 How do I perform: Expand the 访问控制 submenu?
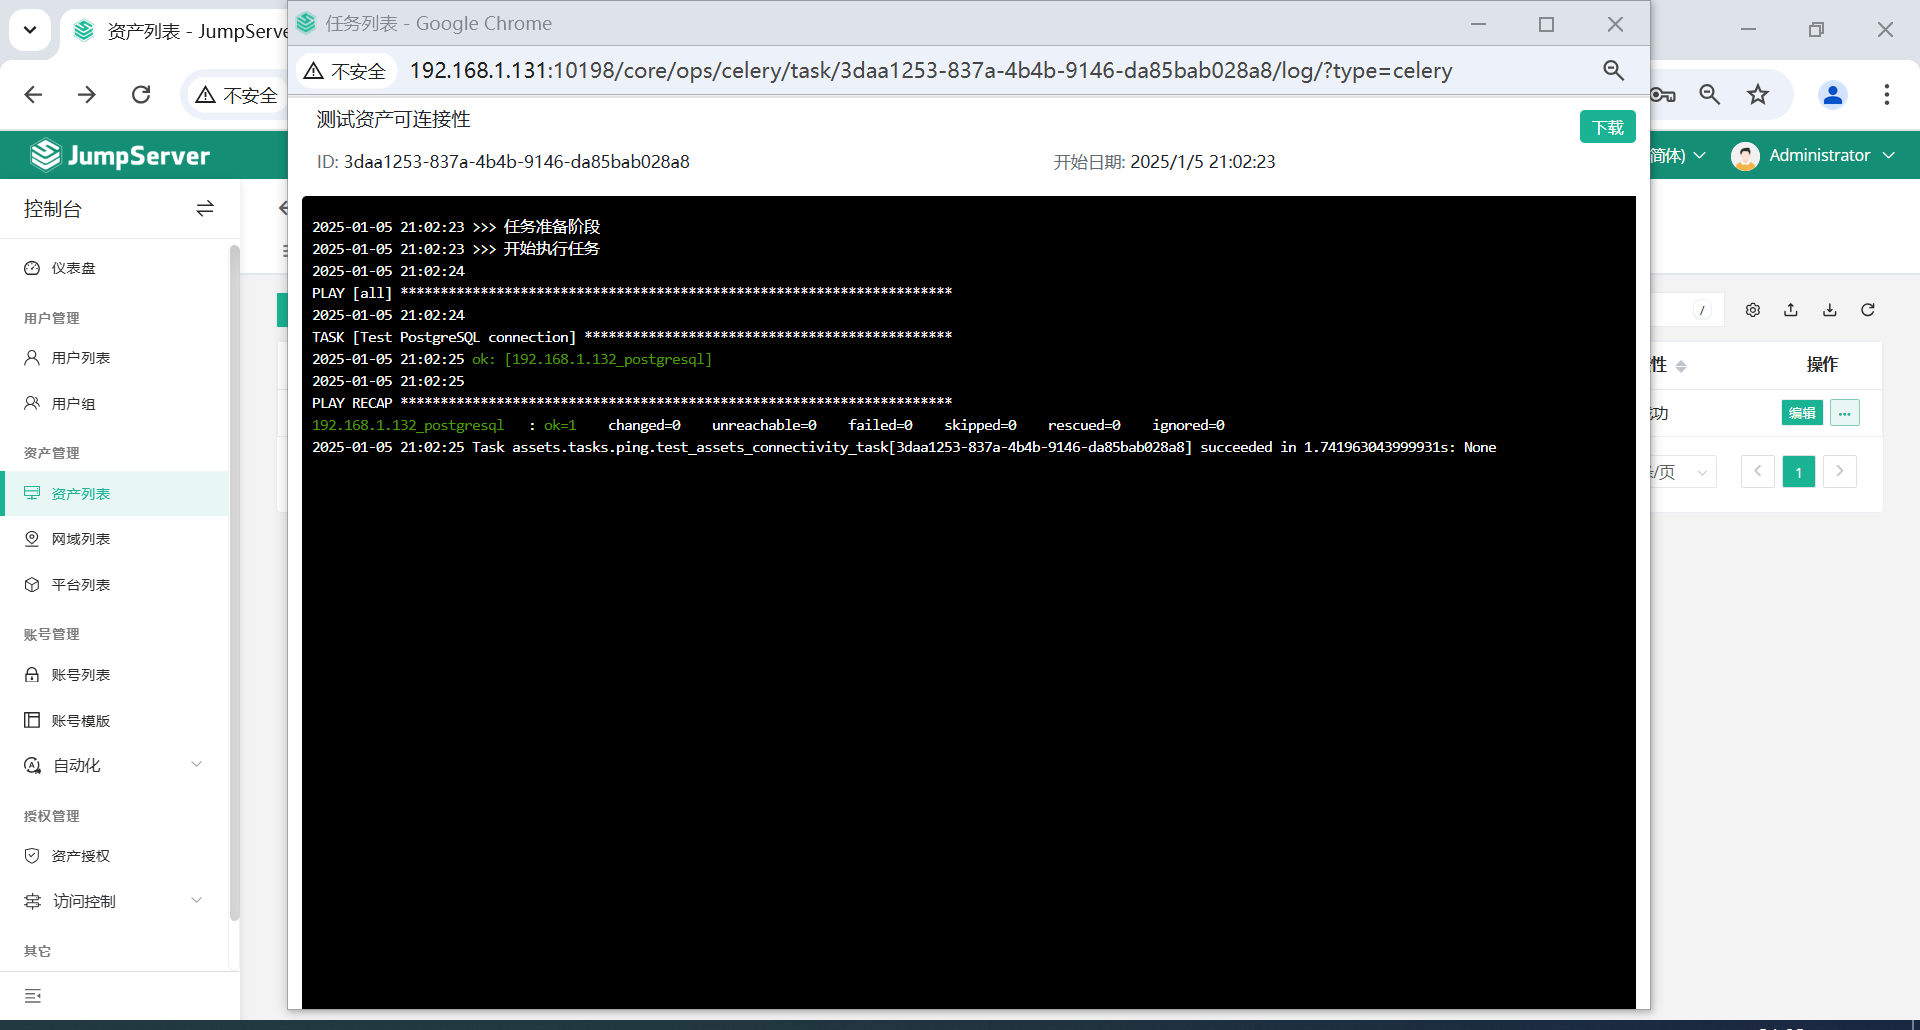[115, 901]
